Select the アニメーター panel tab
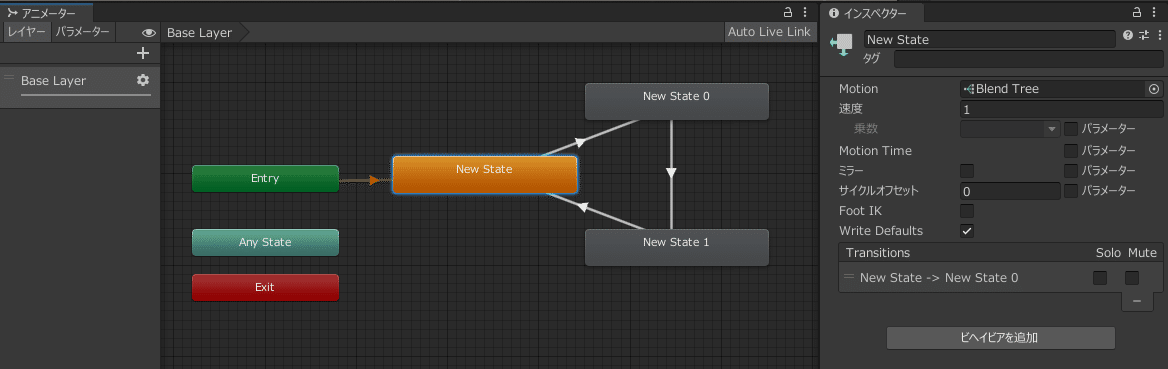The height and width of the screenshot is (369, 1168). pyautogui.click(x=46, y=13)
